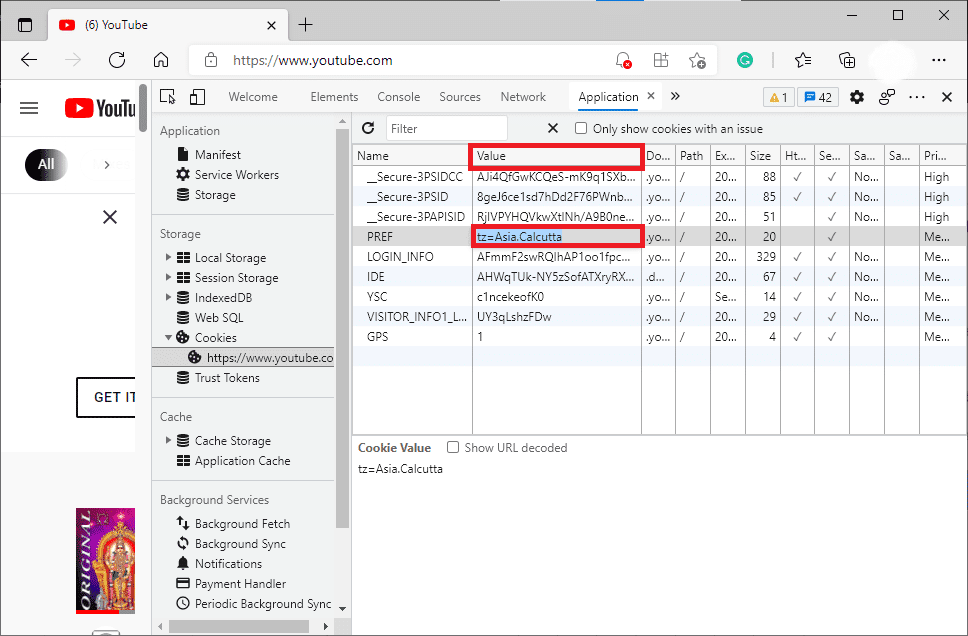Collapse the Cookies tree node
968x636 pixels.
(x=168, y=337)
